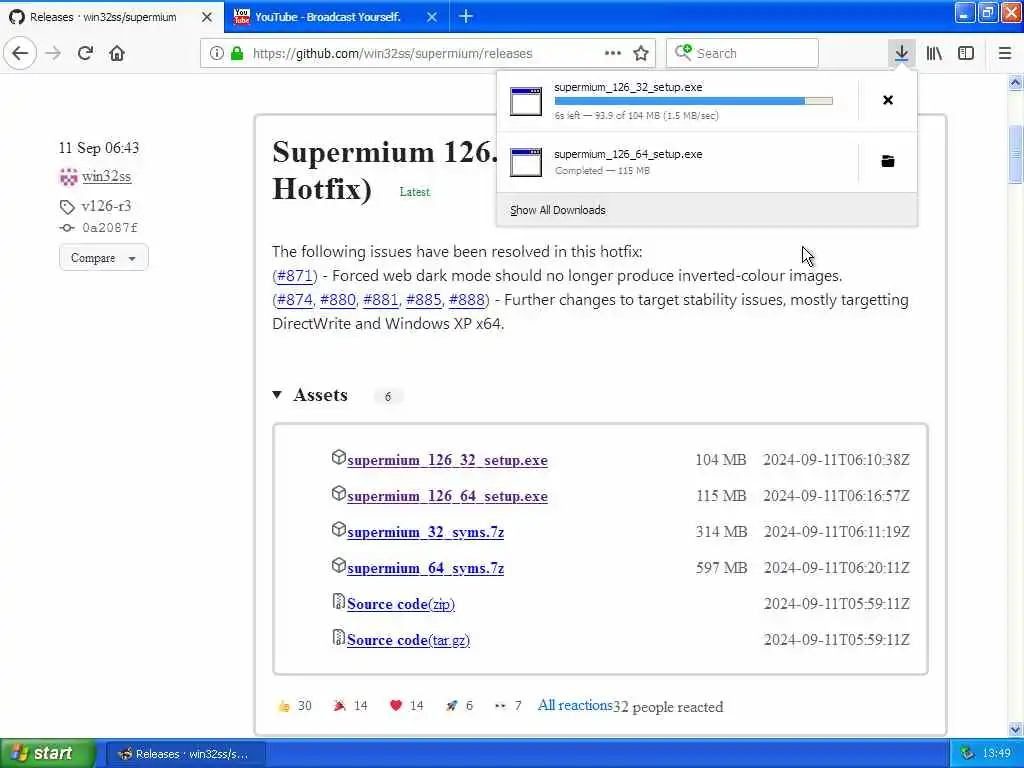Toggle the downloads panel arrow icon
The height and width of the screenshot is (768, 1024).
click(901, 53)
